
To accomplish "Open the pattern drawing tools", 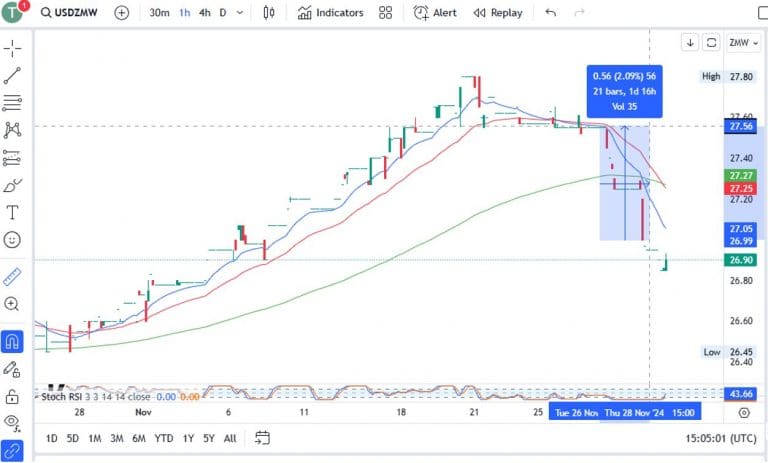I will pos(12,130).
